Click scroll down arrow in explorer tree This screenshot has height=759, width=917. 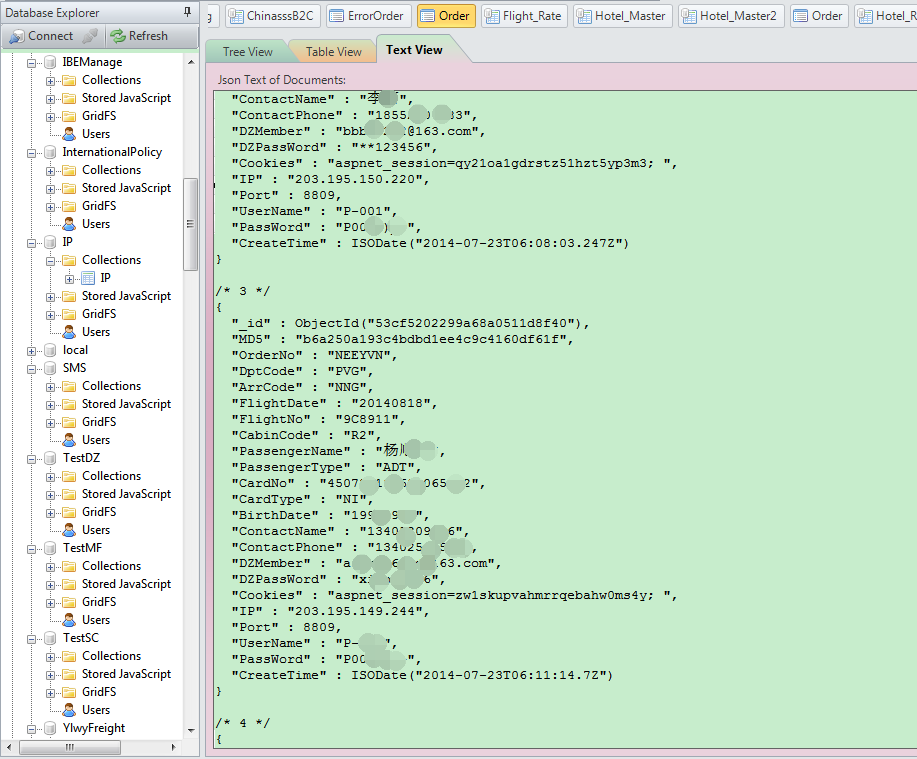point(191,730)
